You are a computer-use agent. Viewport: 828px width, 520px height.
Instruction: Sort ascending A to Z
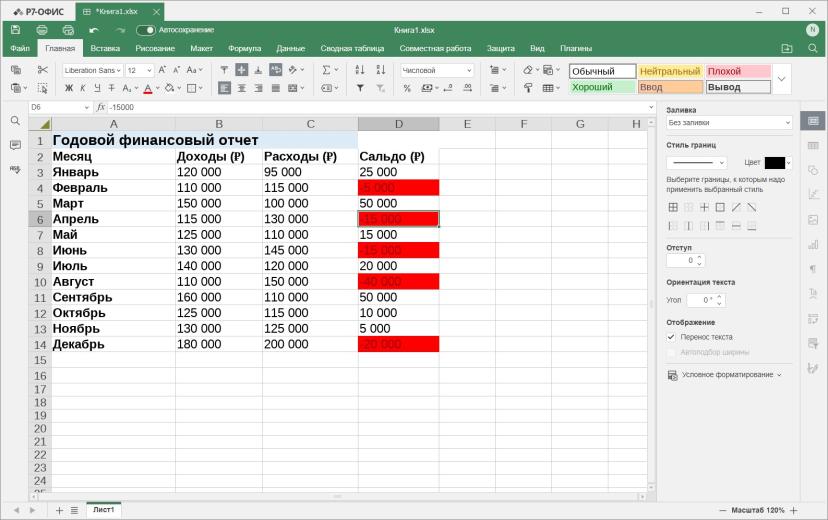pyautogui.click(x=360, y=70)
